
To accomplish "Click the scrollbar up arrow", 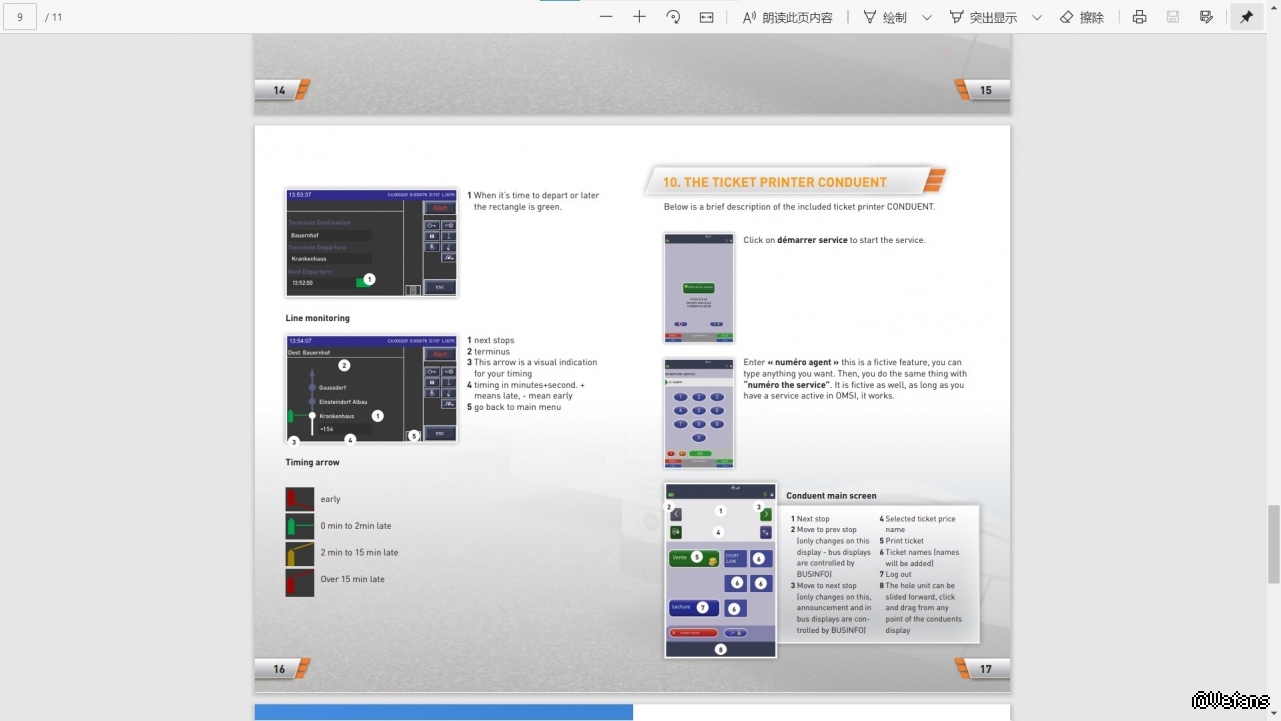I will tap(1273, 41).
